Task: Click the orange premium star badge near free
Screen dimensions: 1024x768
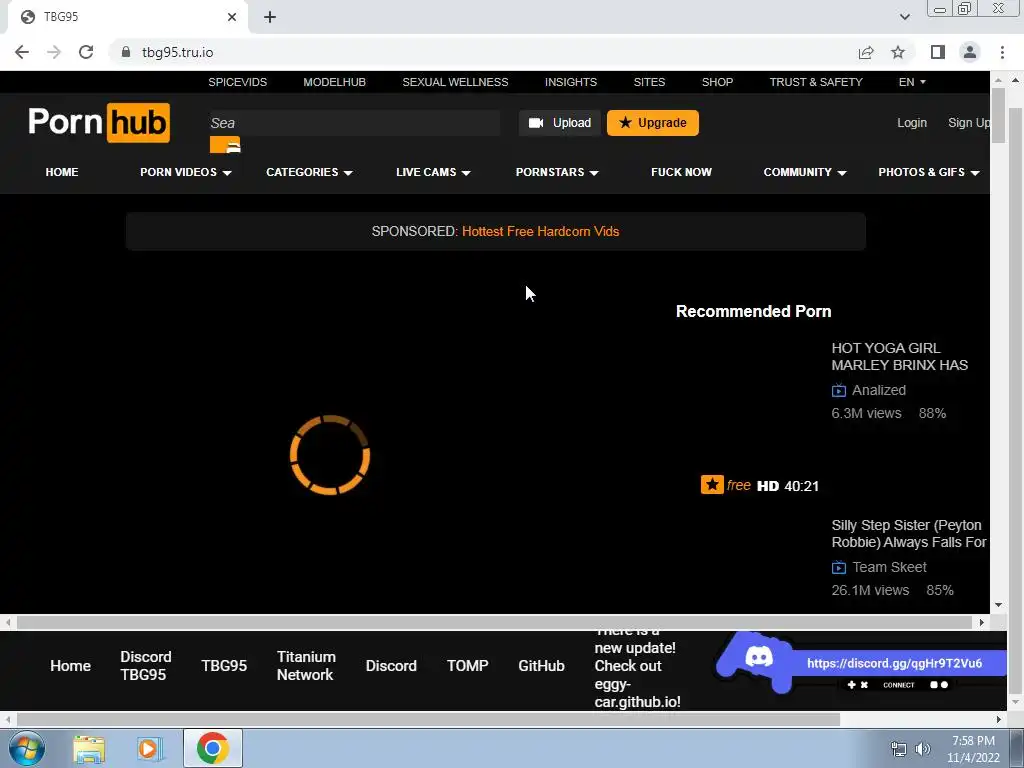Action: [712, 485]
